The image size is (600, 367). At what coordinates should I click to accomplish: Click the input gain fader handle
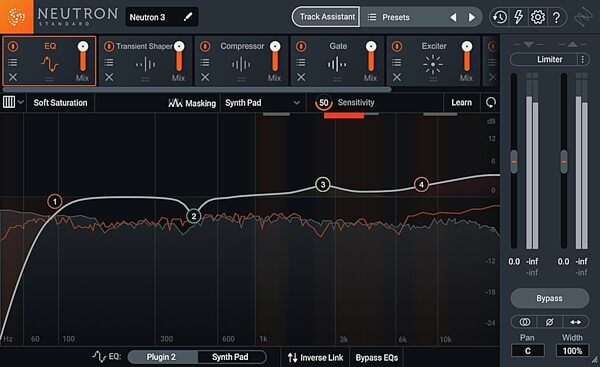tap(514, 162)
